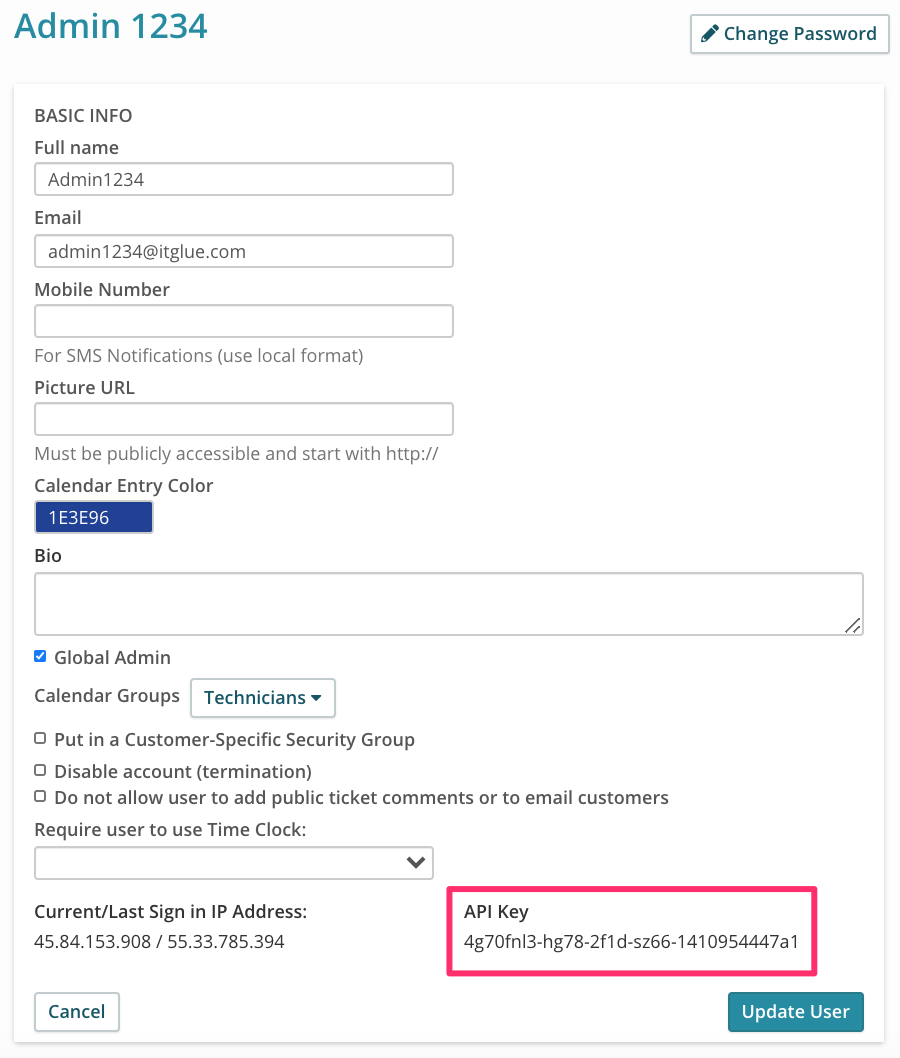Screen dimensions: 900x1058
Task: Disable the Global Admin checkbox
Action: pyautogui.click(x=40, y=655)
